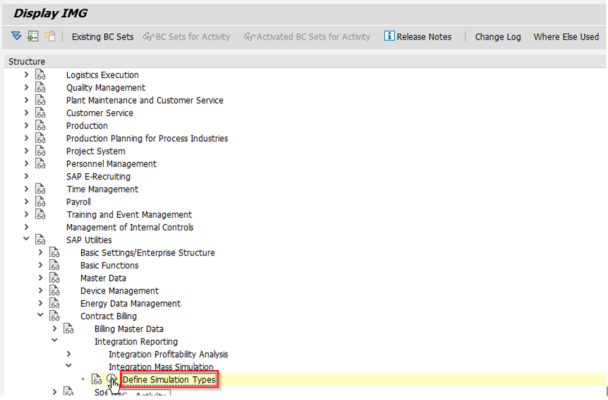608x400 pixels.
Task: Open the Change Log
Action: click(496, 37)
